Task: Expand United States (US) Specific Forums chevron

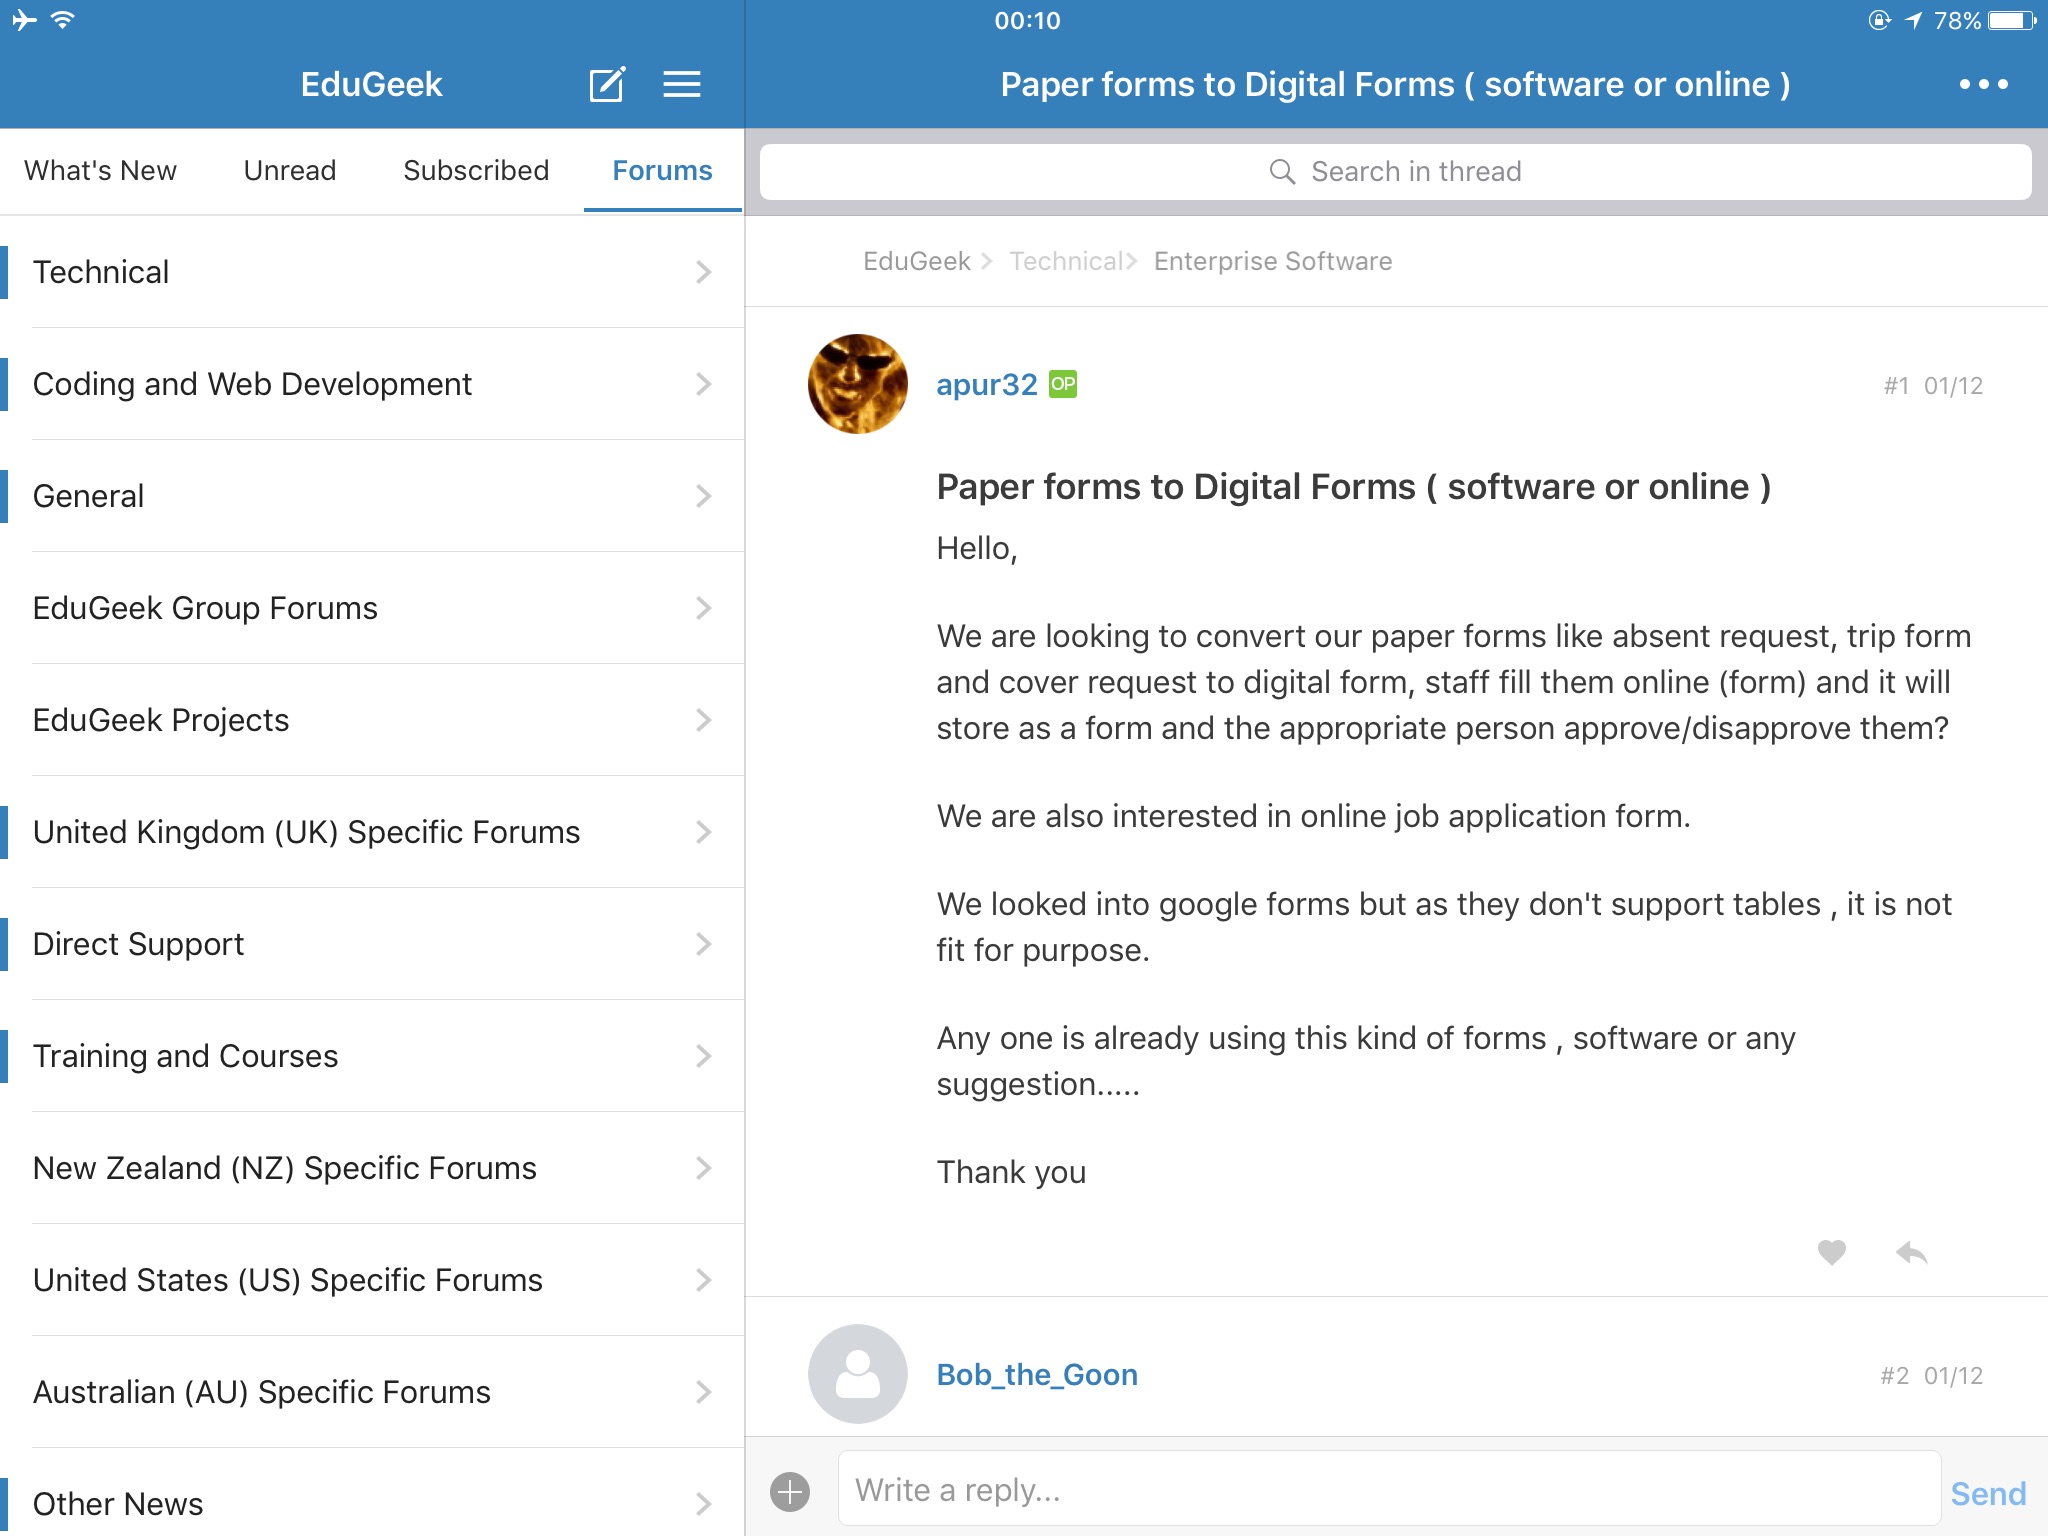Action: coord(703,1280)
